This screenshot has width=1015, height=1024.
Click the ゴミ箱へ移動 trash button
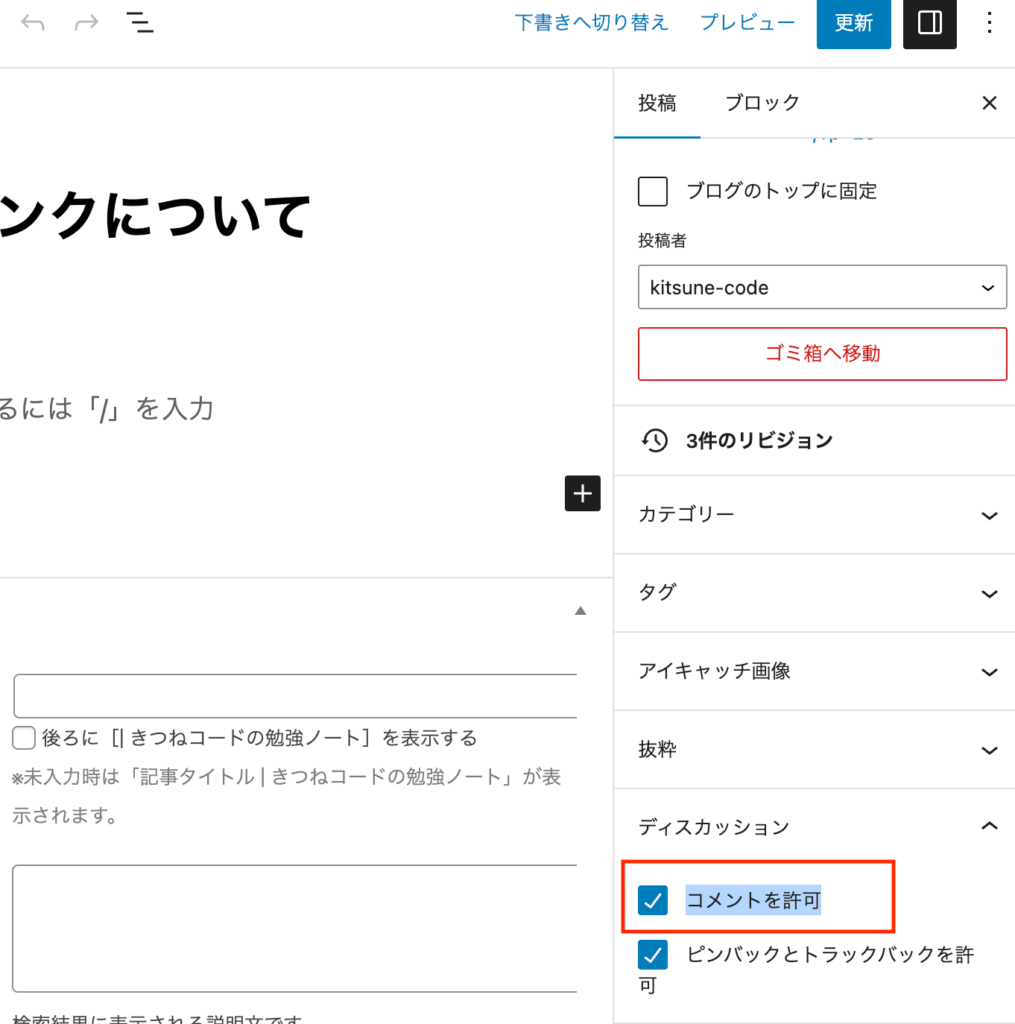tap(822, 354)
